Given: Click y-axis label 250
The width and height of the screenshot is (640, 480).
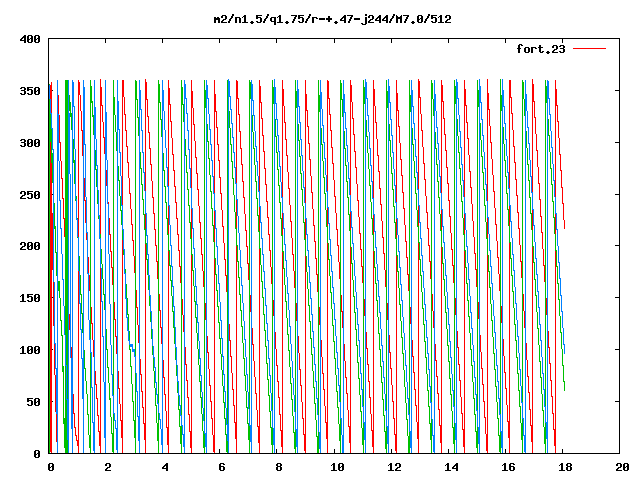Looking at the screenshot, I should [30, 195].
